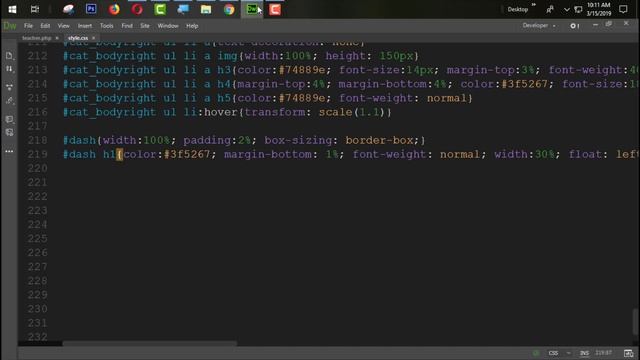Open the blue chat bubbles taskbar icon
This screenshot has height=360, width=640.
click(x=183, y=9)
